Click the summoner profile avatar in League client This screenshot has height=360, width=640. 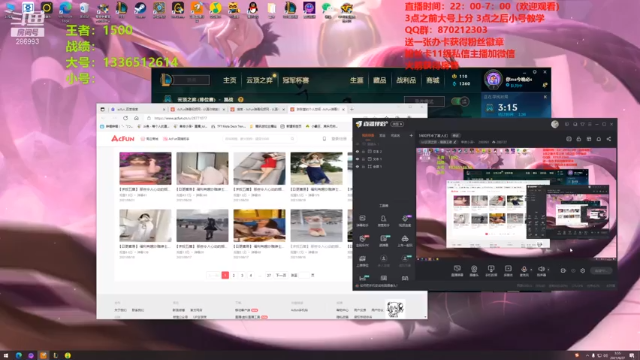pos(493,80)
